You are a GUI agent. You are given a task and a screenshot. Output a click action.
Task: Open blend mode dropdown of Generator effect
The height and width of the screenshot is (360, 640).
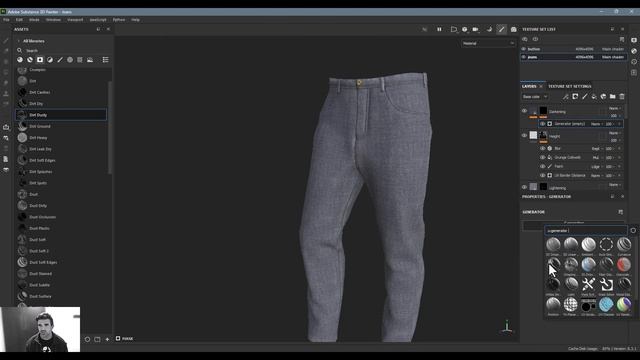[596, 124]
